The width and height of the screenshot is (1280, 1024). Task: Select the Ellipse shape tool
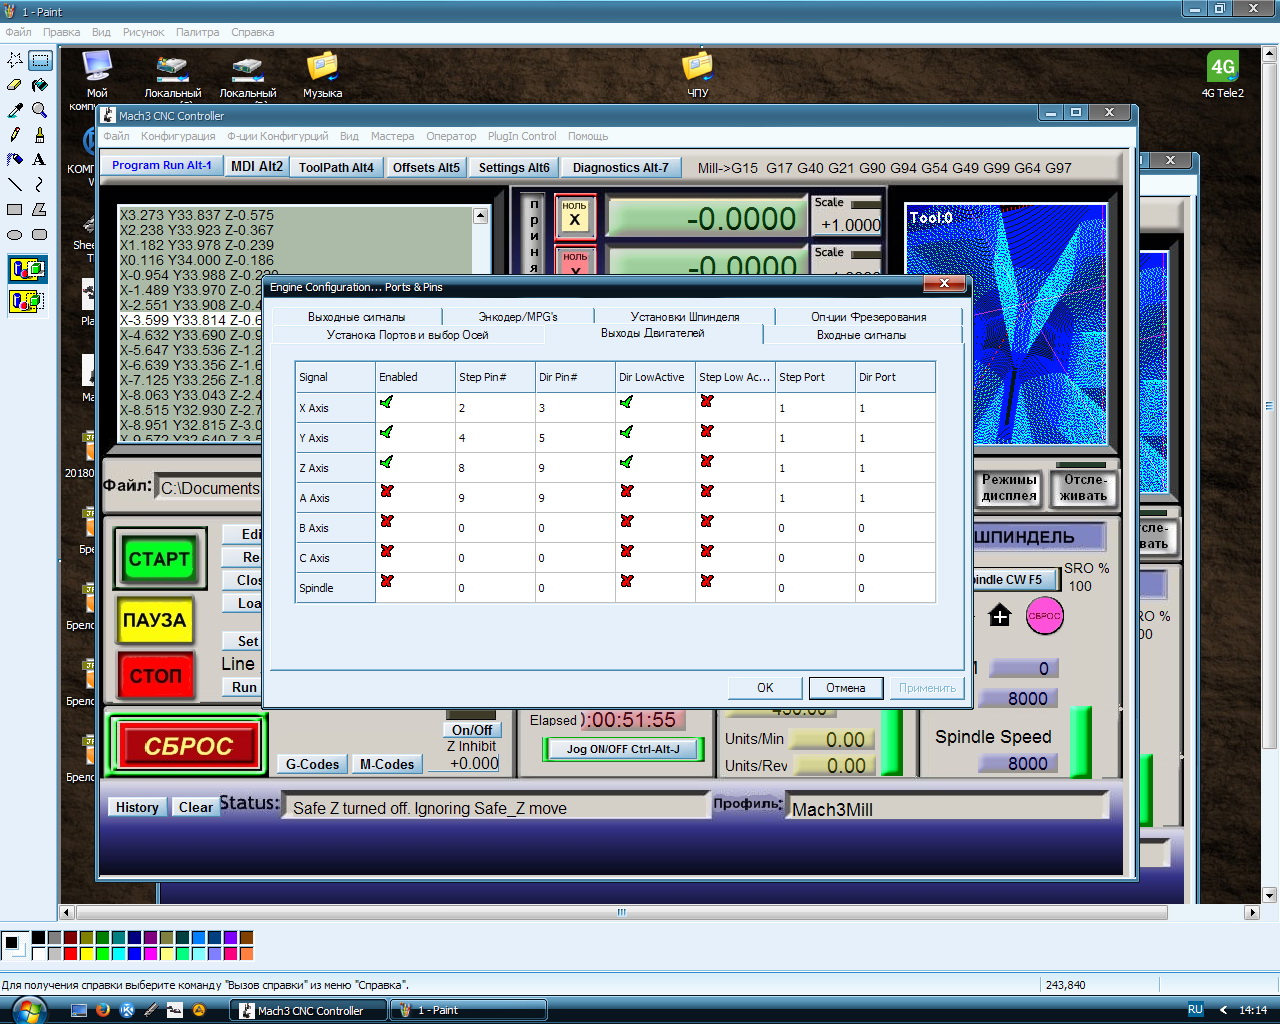[15, 235]
